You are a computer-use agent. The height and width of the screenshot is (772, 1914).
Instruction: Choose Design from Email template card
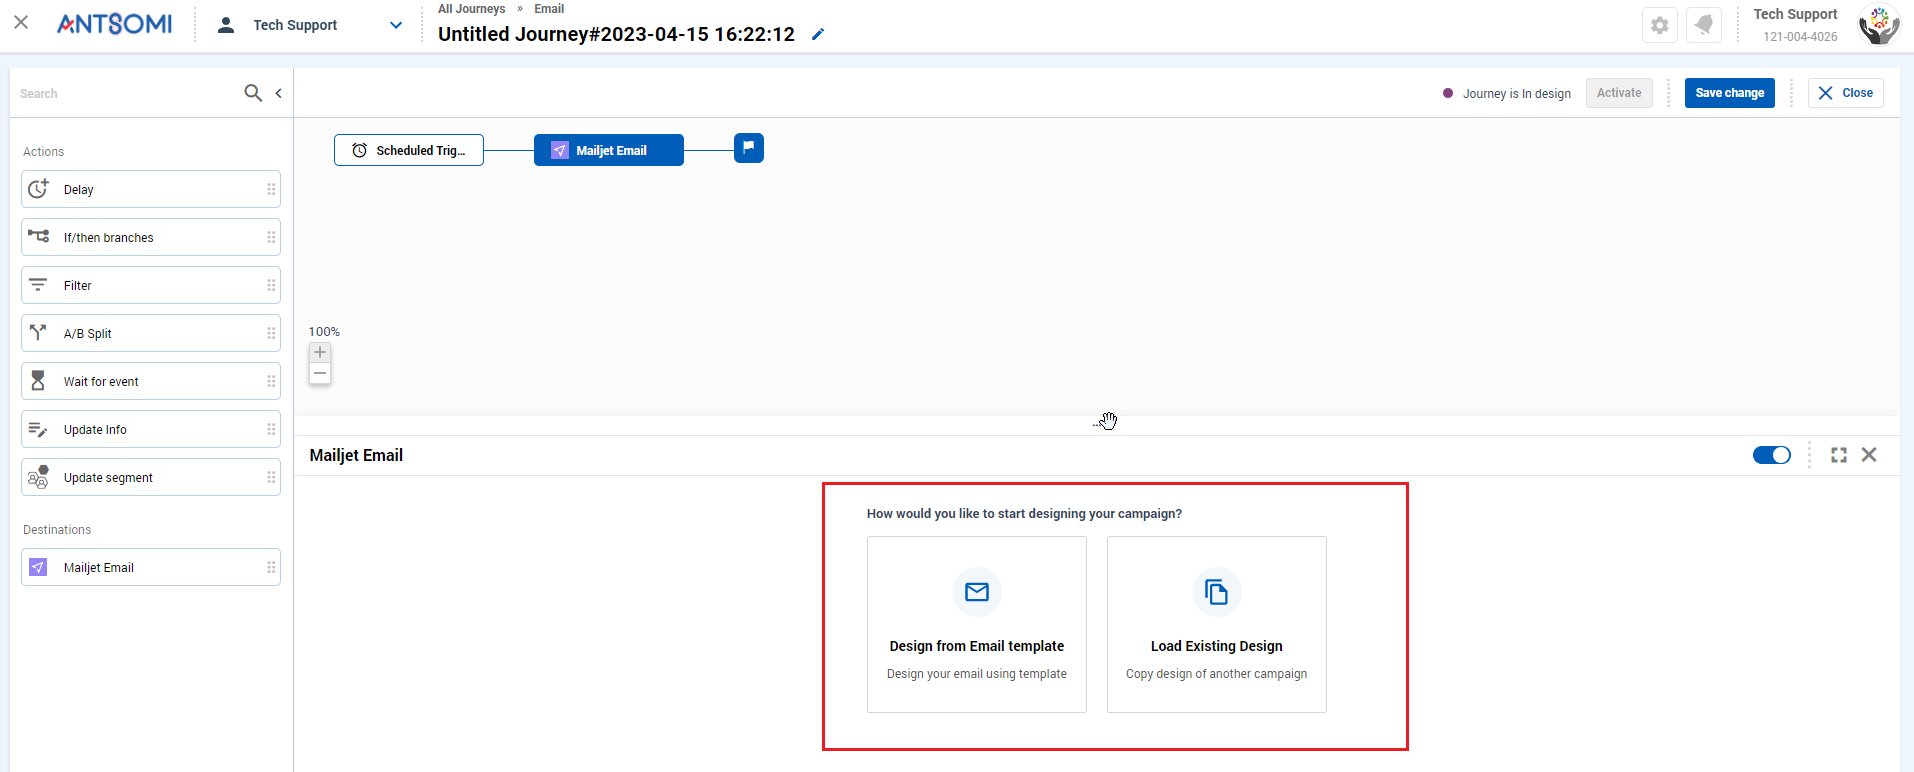[x=977, y=624]
